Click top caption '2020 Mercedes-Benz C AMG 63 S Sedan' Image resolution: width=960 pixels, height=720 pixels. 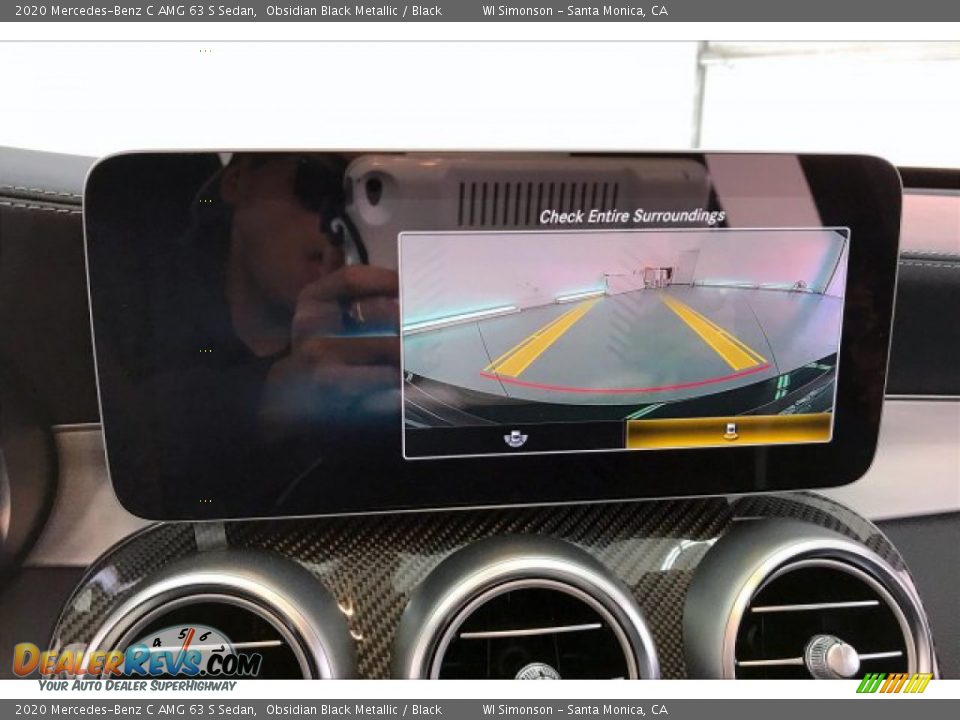point(135,11)
